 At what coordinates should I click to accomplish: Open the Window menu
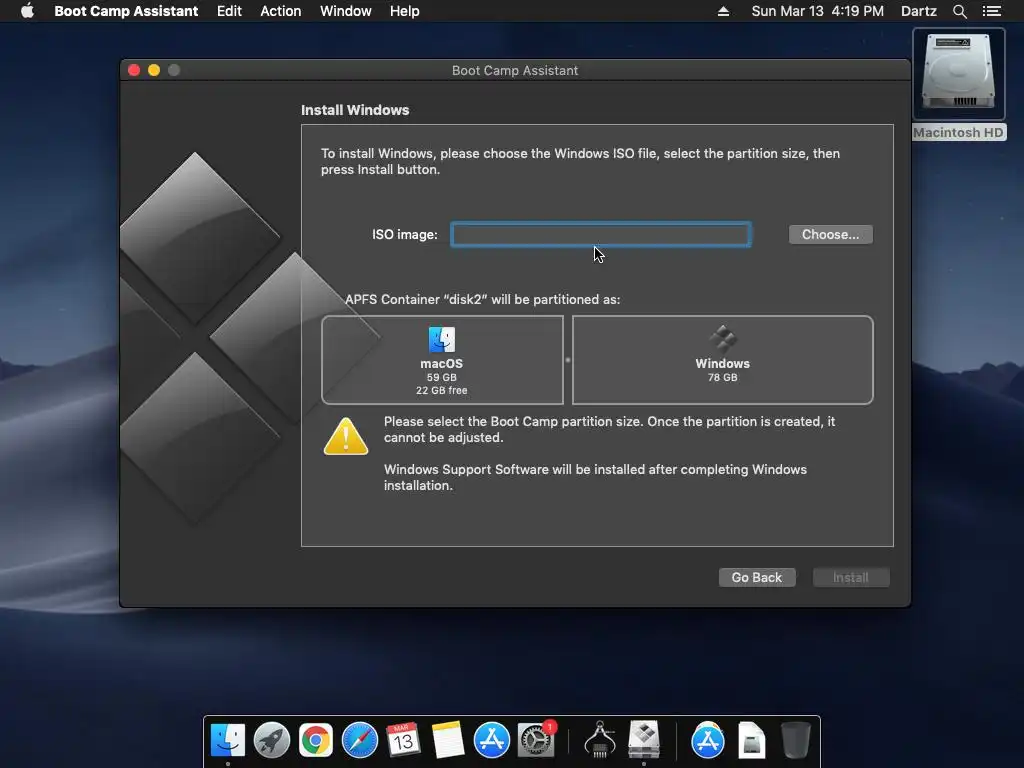point(345,11)
